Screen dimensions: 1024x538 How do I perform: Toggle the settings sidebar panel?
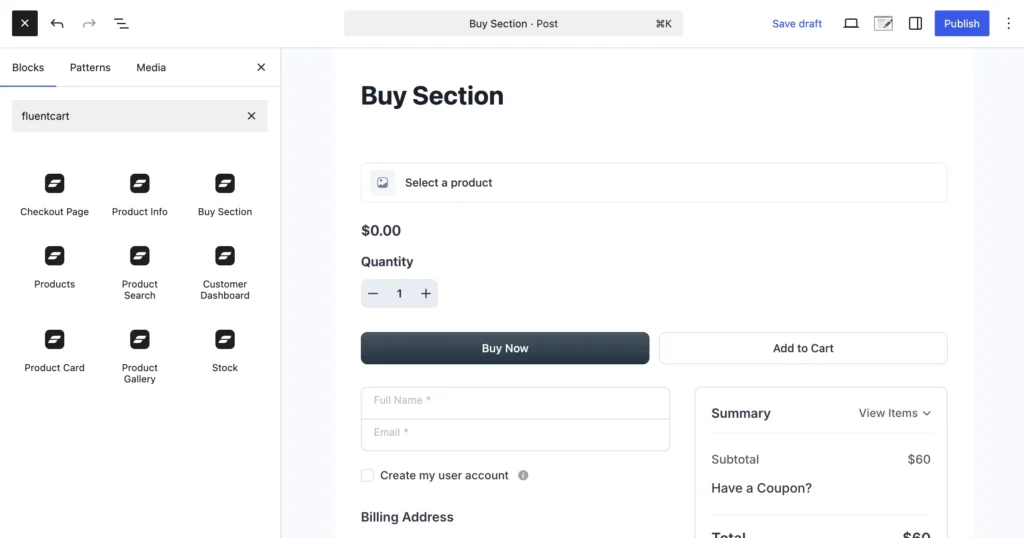click(915, 24)
